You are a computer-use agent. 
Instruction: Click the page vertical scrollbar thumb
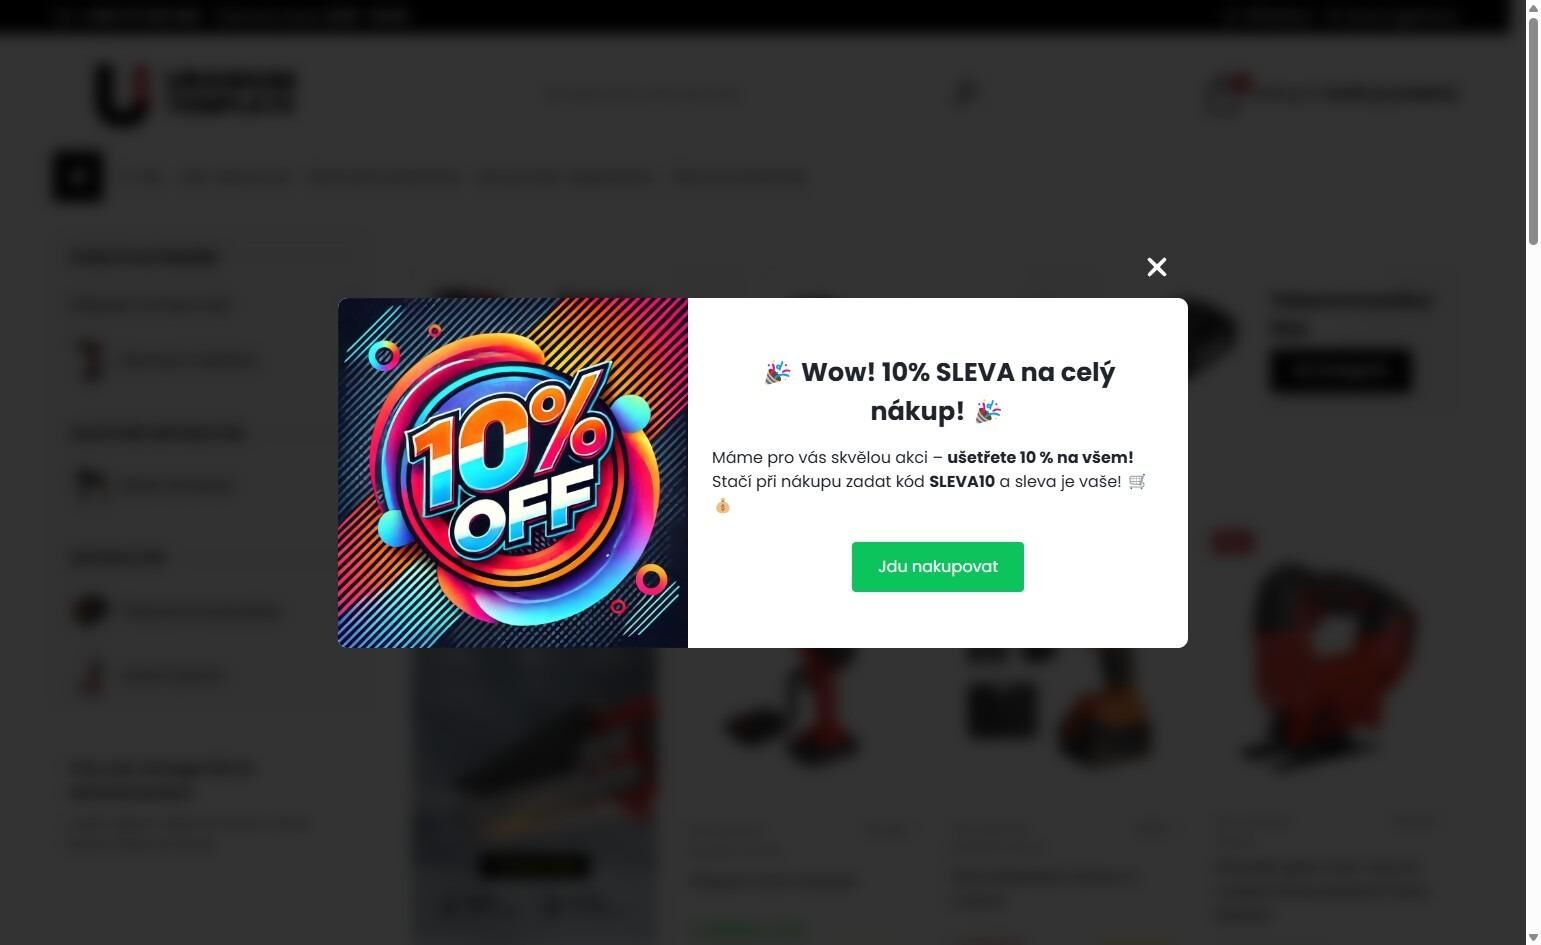[1533, 128]
